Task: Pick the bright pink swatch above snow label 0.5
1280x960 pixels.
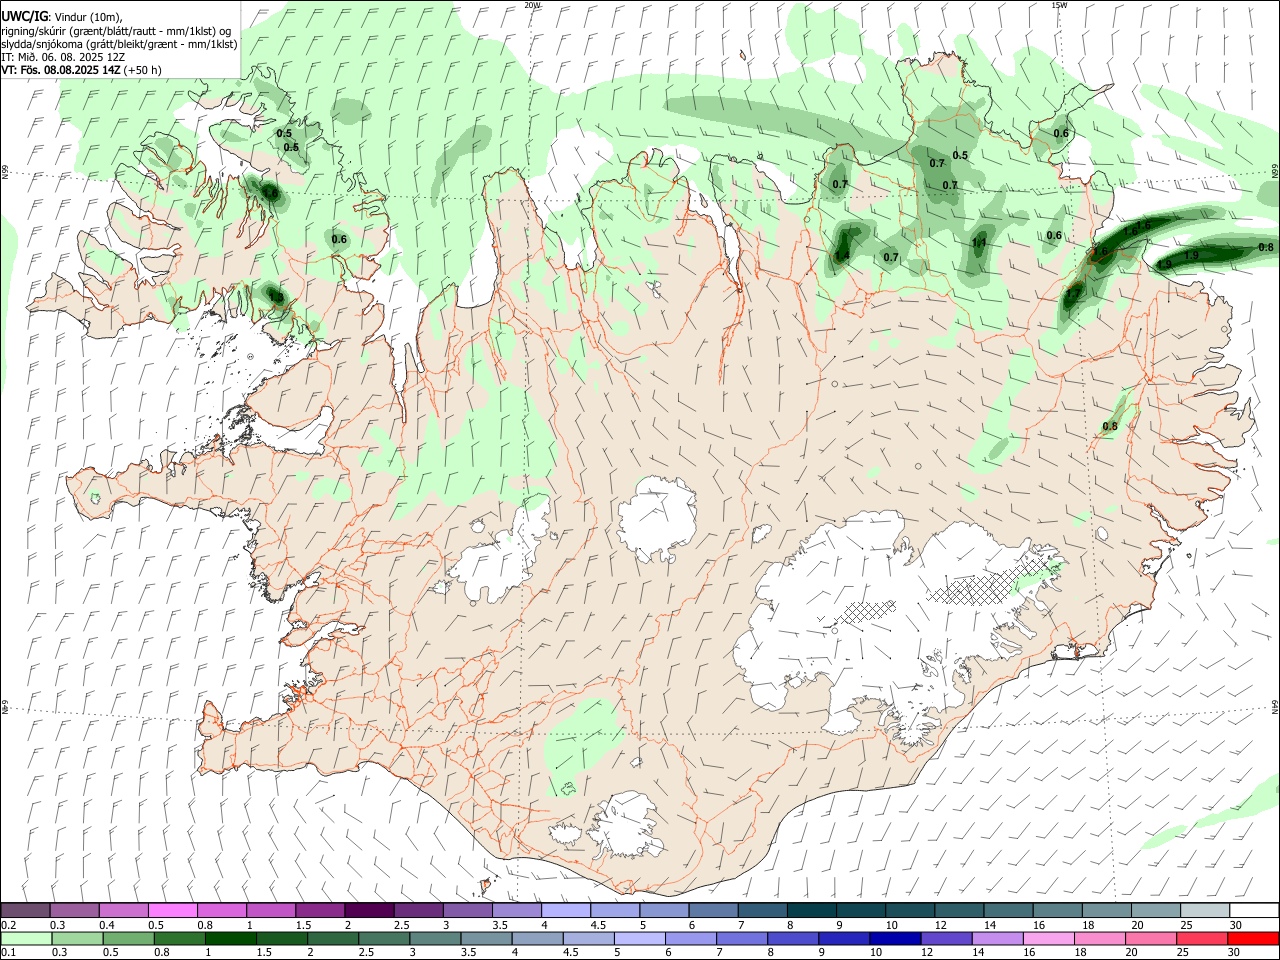Action: (x=172, y=910)
